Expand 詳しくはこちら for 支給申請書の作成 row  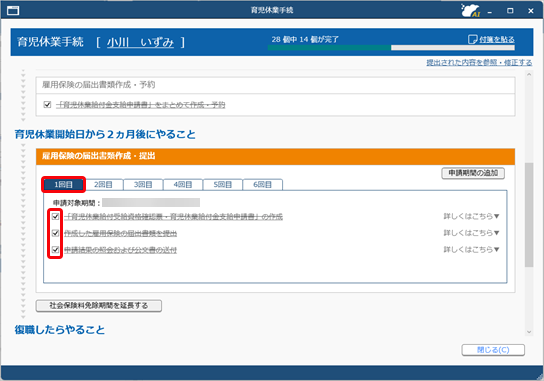pyautogui.click(x=471, y=217)
